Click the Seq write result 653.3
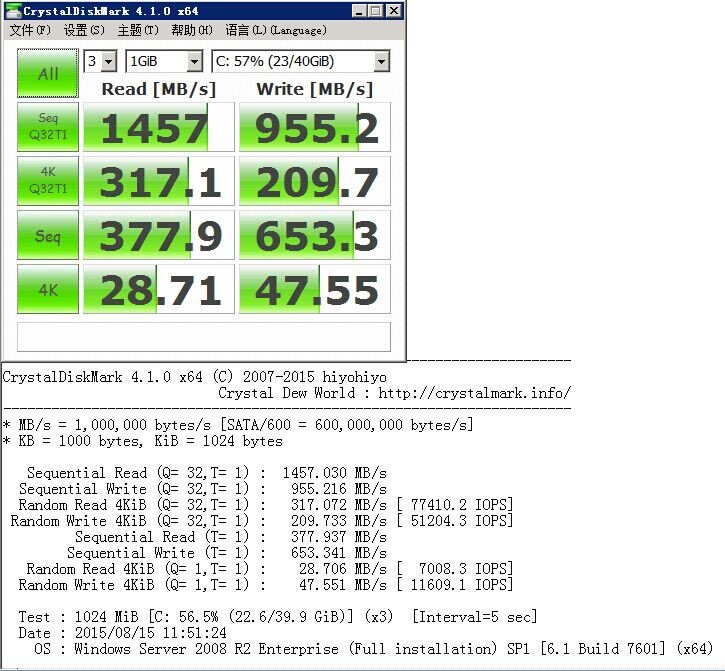The height and width of the screenshot is (671, 725). point(314,235)
